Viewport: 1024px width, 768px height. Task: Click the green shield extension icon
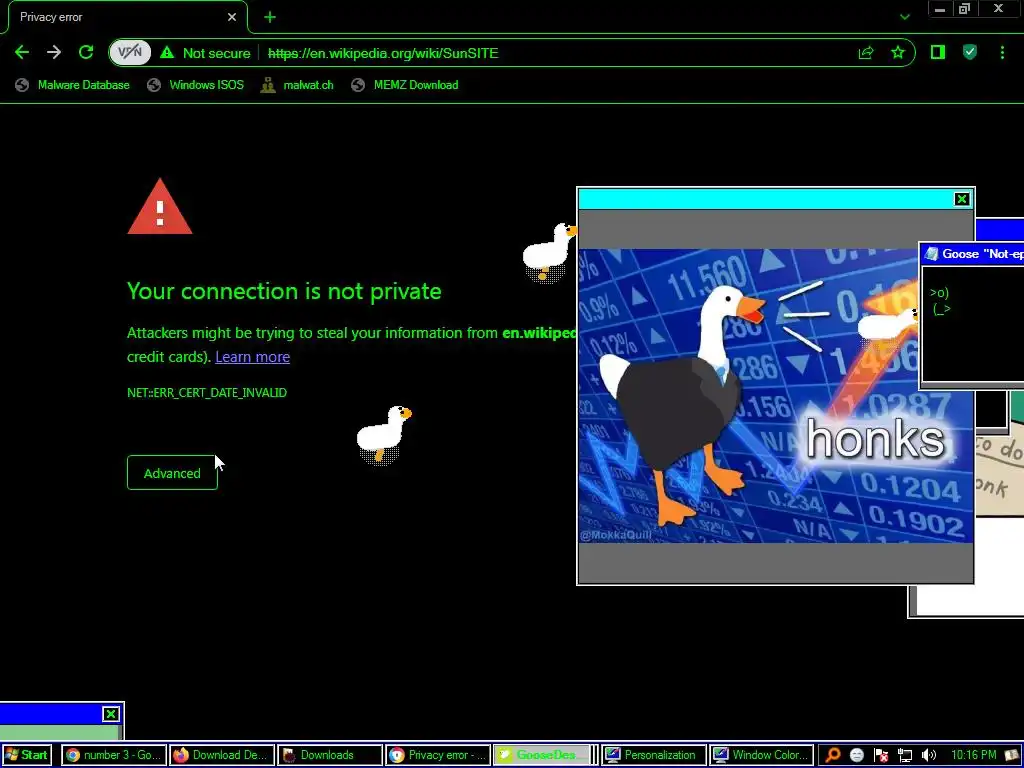point(970,53)
